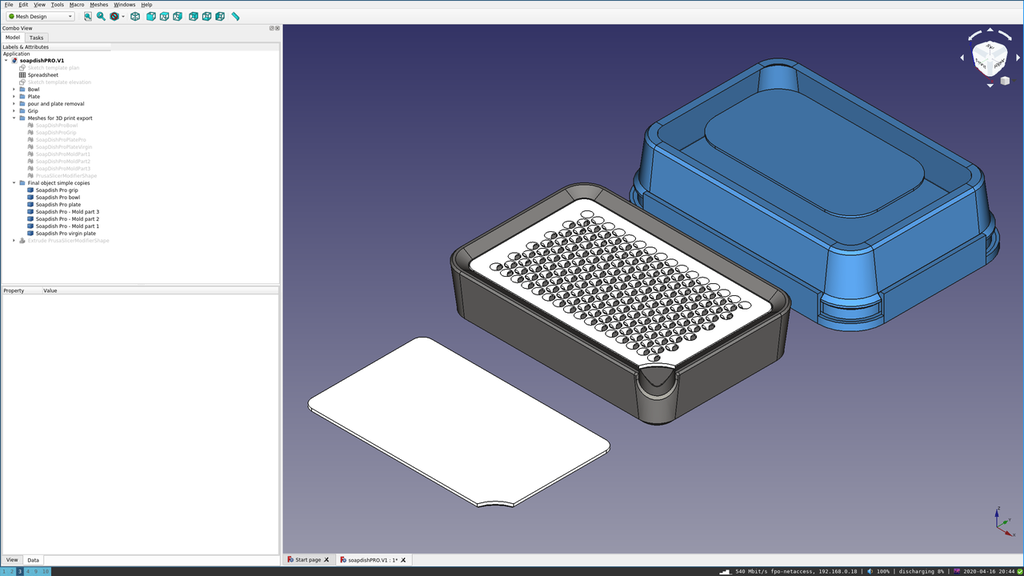Screen dimensions: 1024x576
Task: Click the soapdishPRO.V1 document icon
Action: point(14,61)
